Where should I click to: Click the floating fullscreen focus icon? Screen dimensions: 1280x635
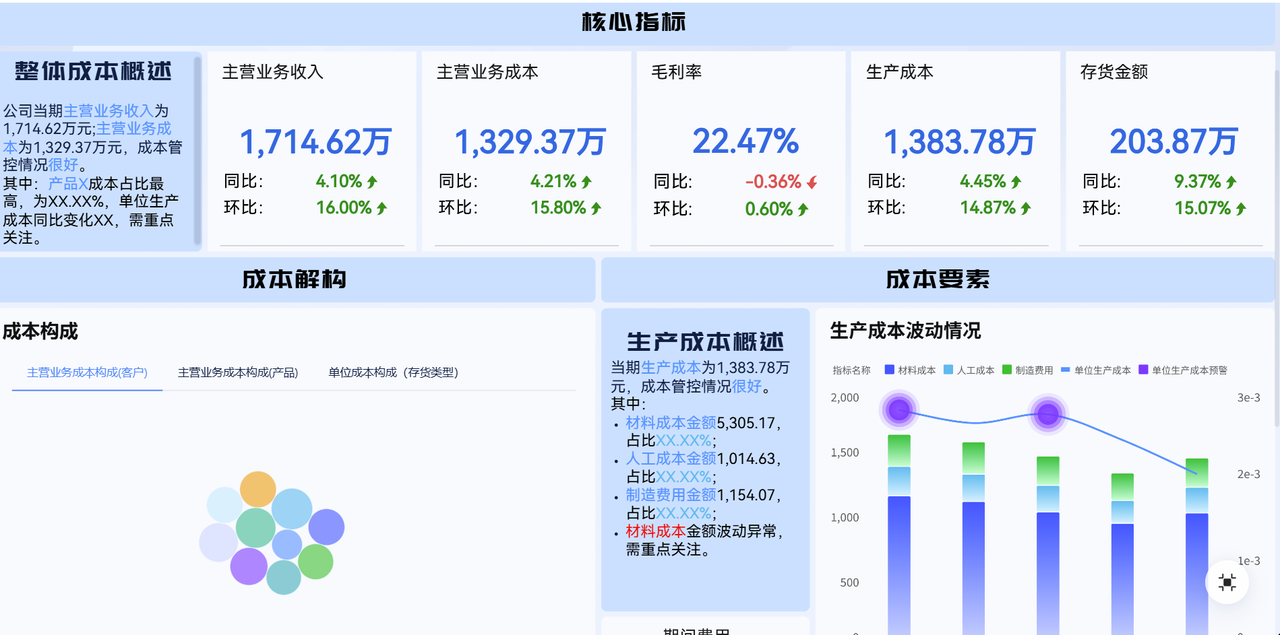[x=1227, y=582]
